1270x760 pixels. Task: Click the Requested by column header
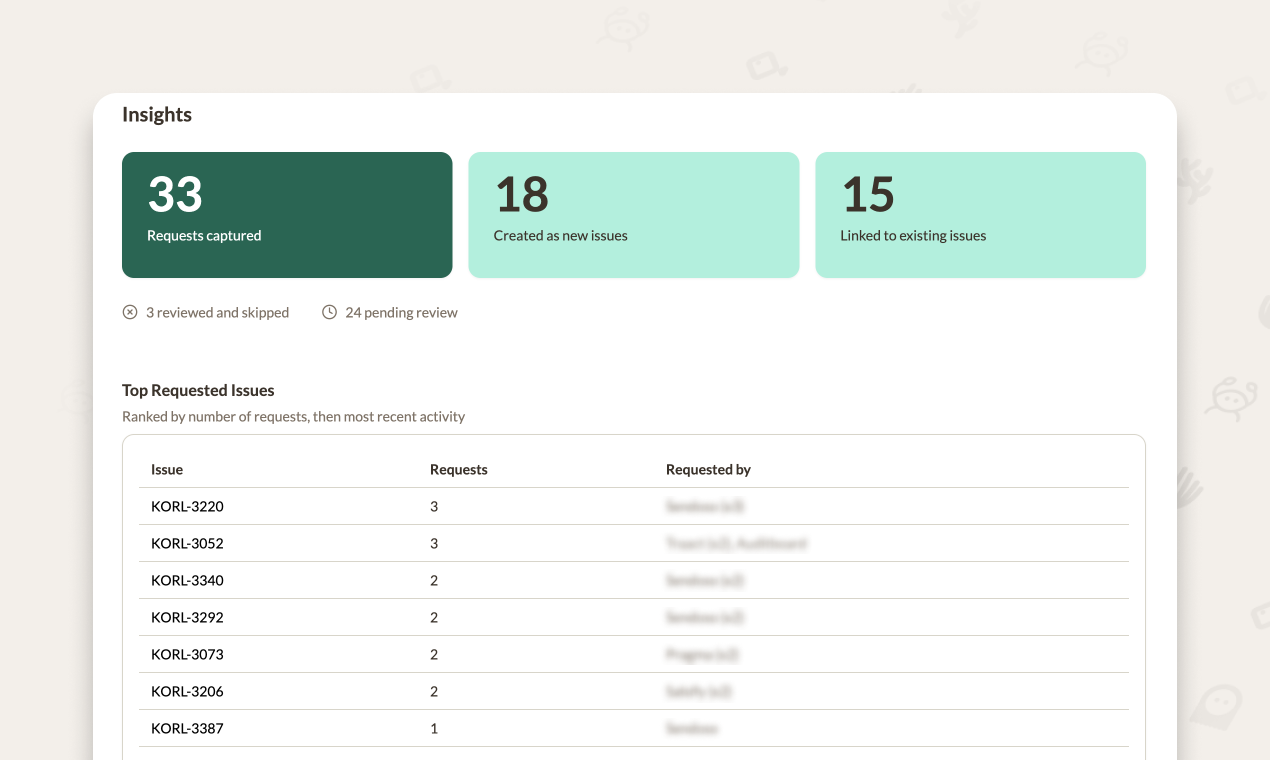(708, 469)
